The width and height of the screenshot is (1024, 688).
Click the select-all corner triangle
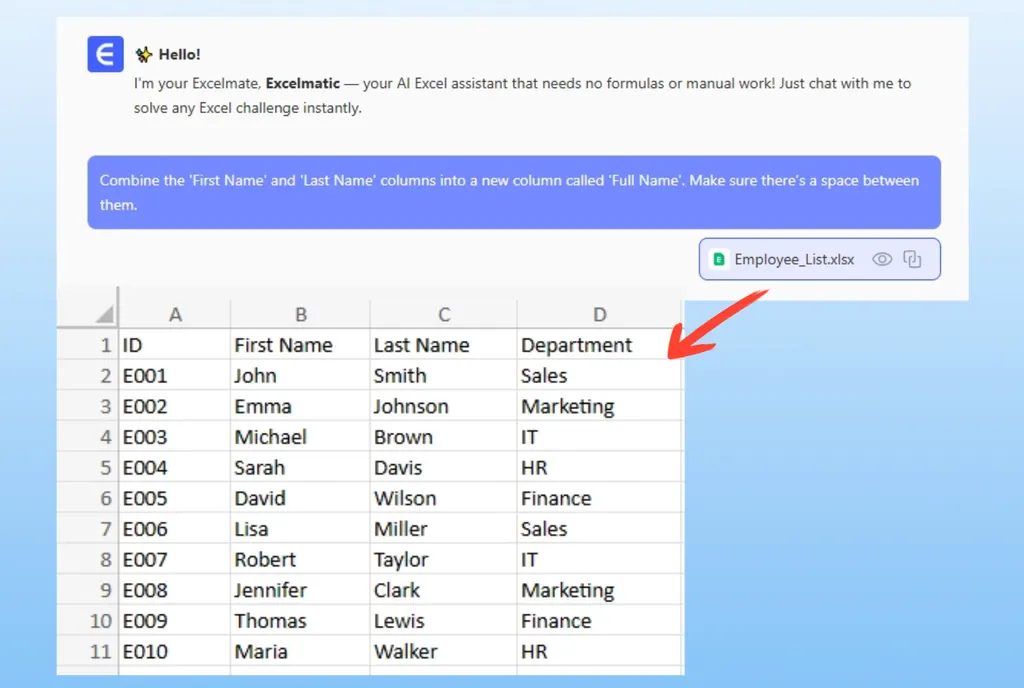coord(104,315)
